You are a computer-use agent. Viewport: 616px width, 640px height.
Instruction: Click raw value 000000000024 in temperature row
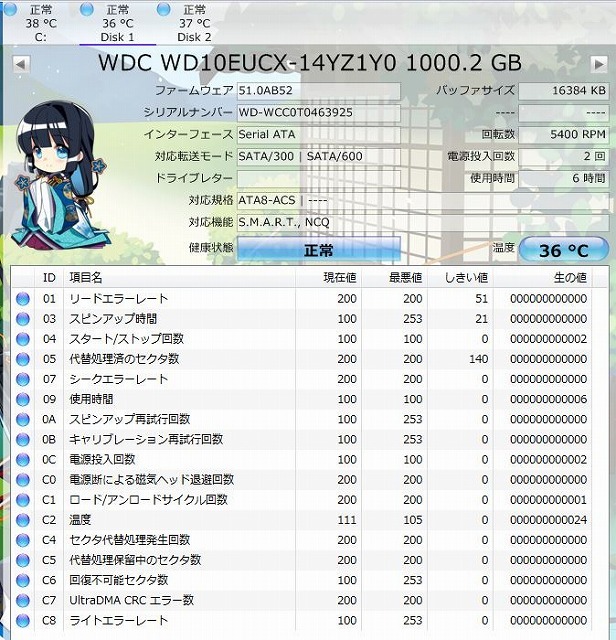[x=548, y=520]
